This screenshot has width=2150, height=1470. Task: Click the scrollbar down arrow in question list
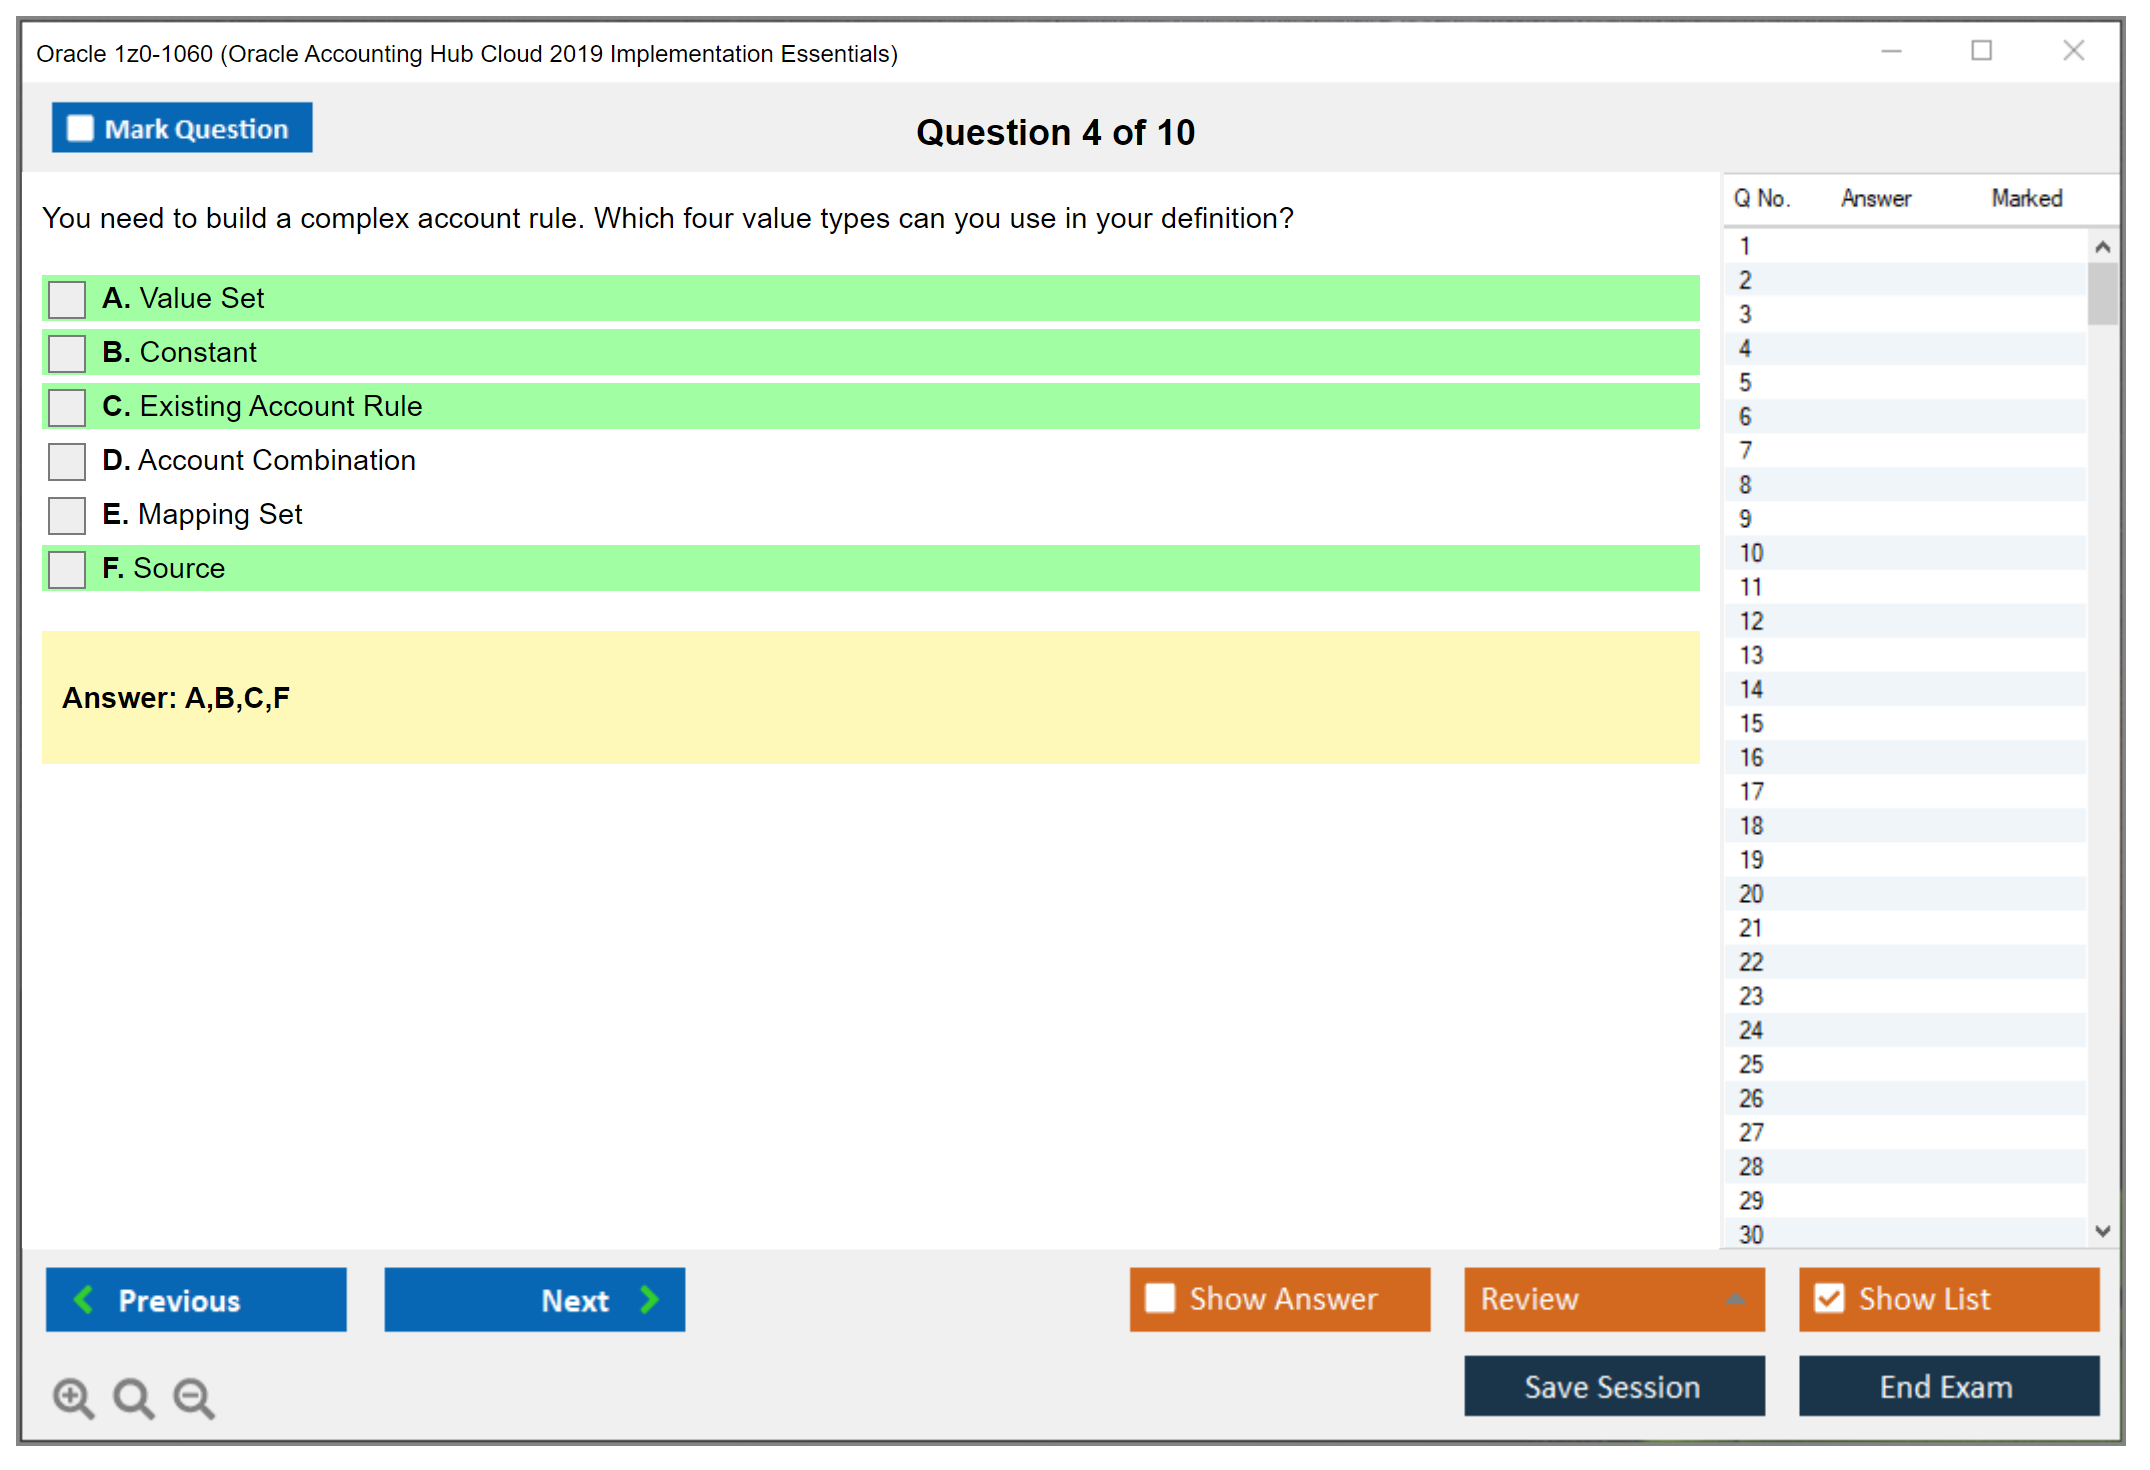(x=2103, y=1232)
